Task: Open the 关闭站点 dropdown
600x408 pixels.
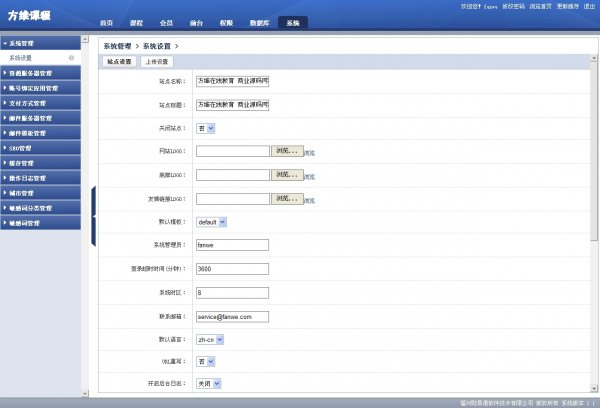Action: [206, 128]
